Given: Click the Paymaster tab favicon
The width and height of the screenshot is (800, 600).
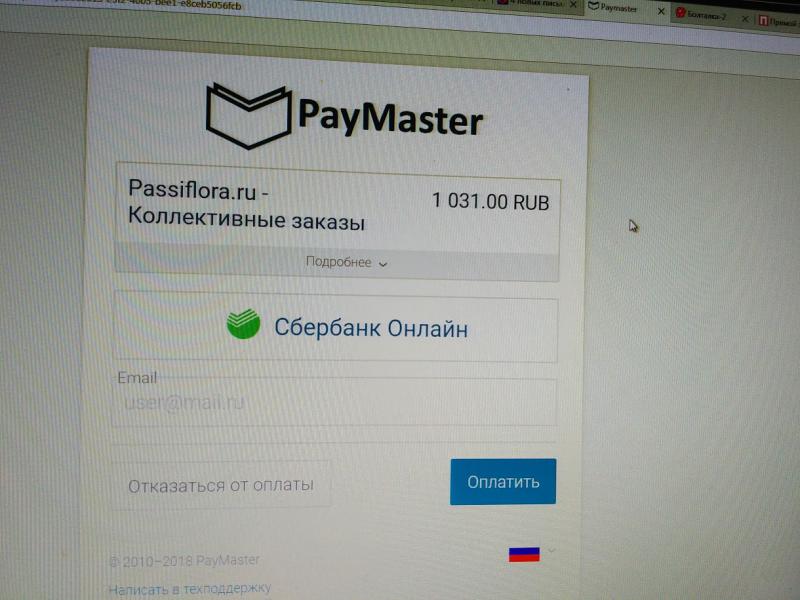Looking at the screenshot, I should (x=593, y=6).
